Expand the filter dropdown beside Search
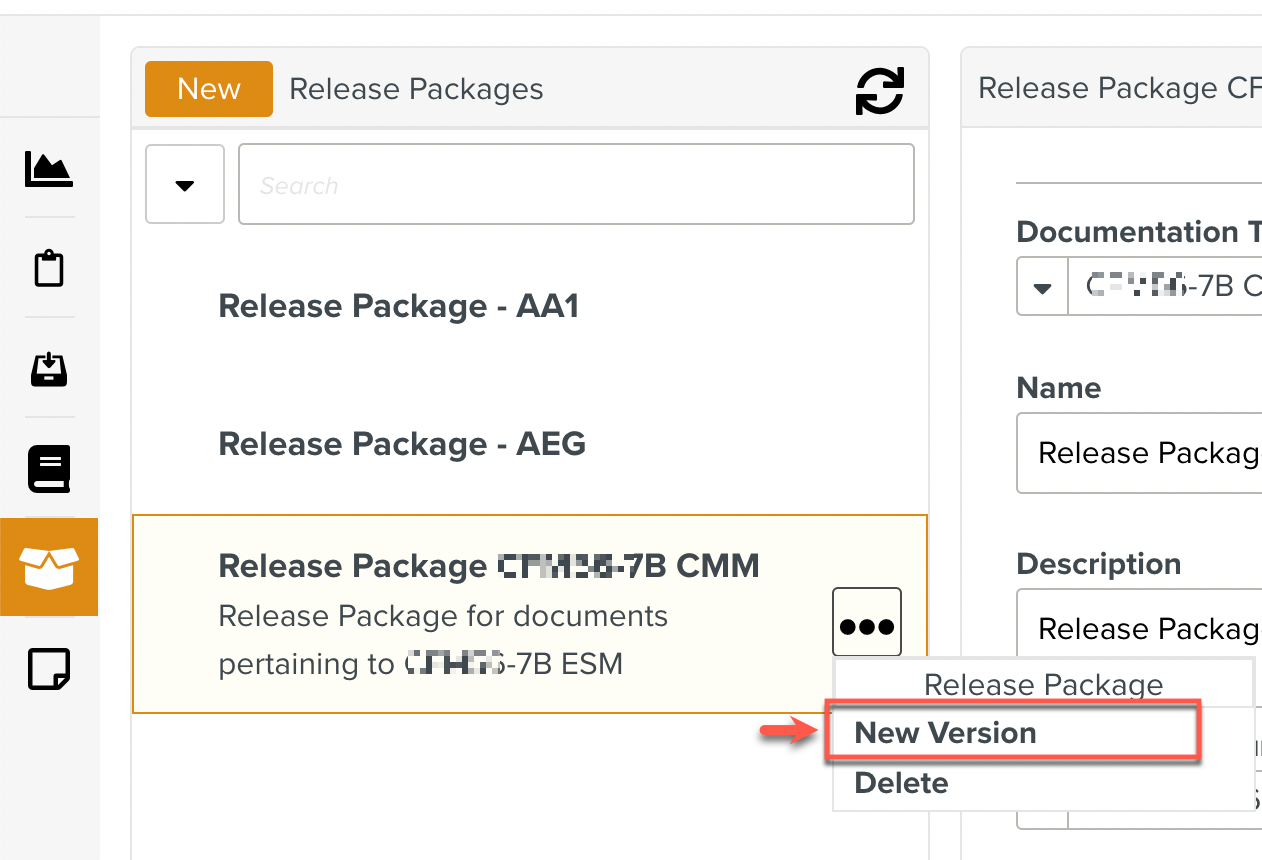This screenshot has height=860, width=1262. (x=185, y=185)
